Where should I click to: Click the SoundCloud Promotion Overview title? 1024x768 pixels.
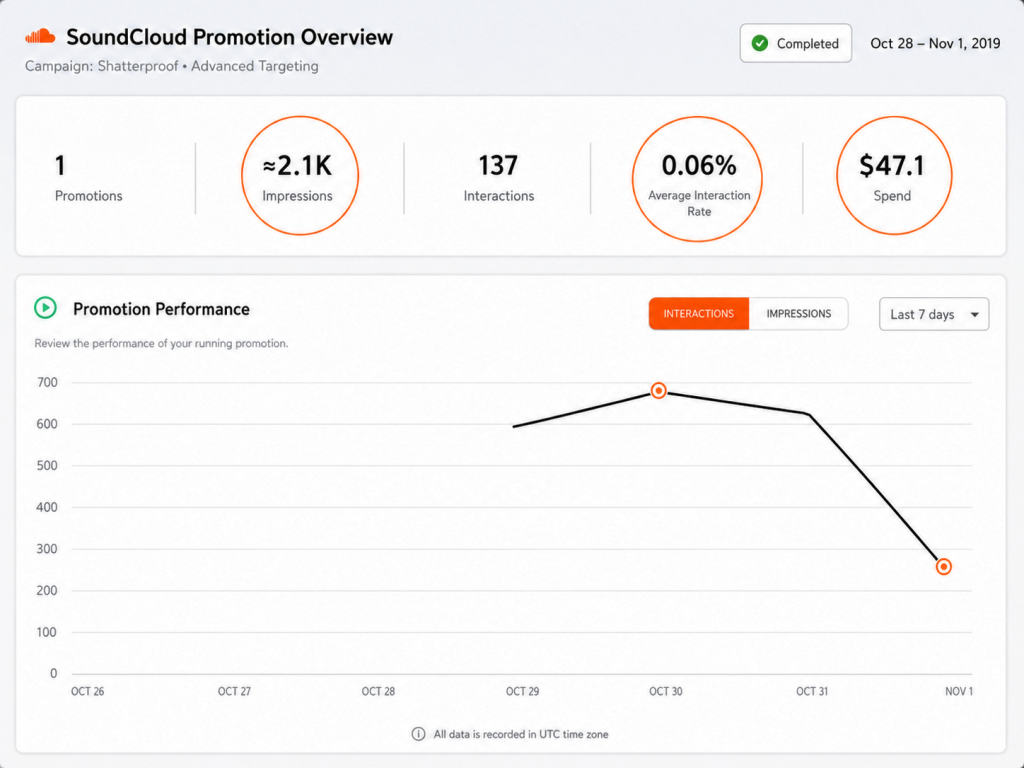tap(230, 37)
